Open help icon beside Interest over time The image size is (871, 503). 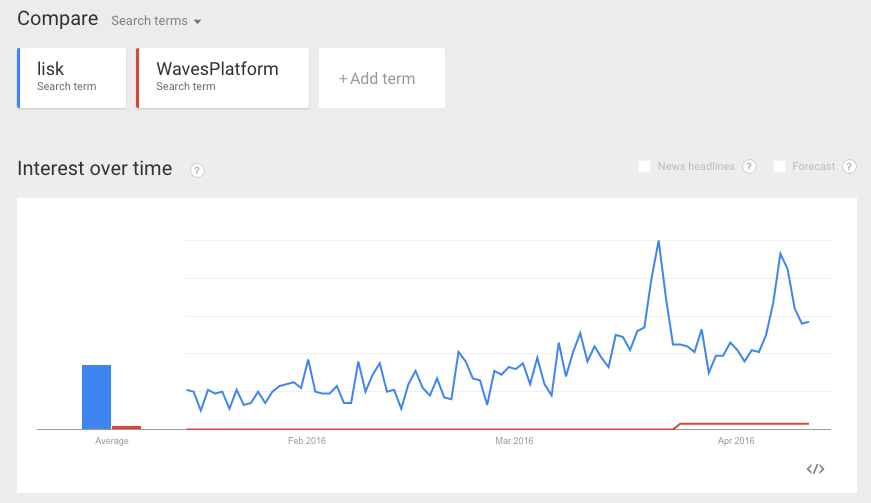197,170
